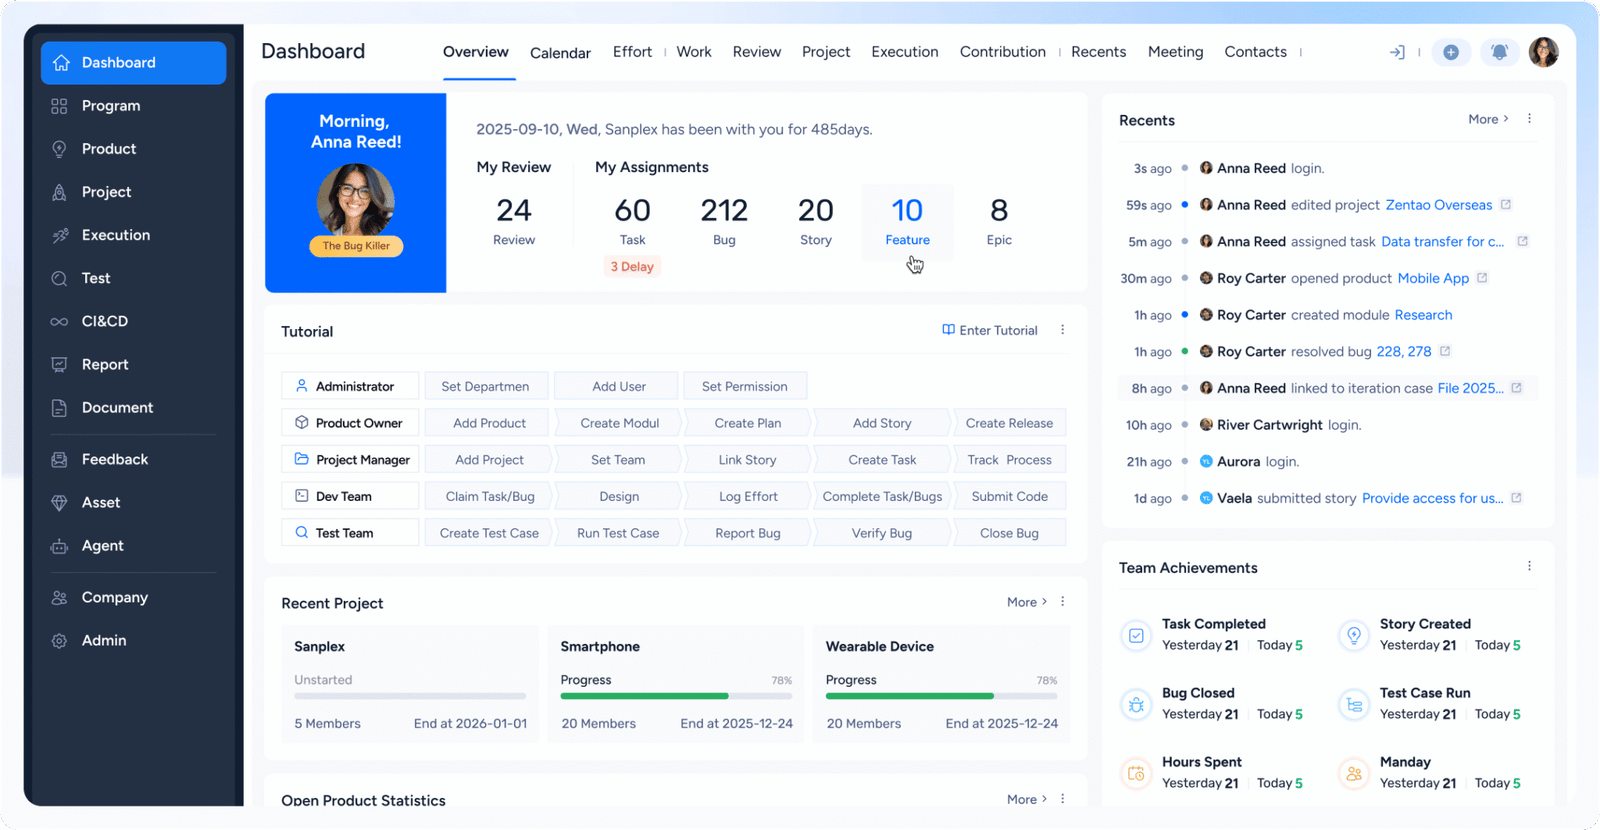Click the Wearable Device progress bar

click(941, 696)
